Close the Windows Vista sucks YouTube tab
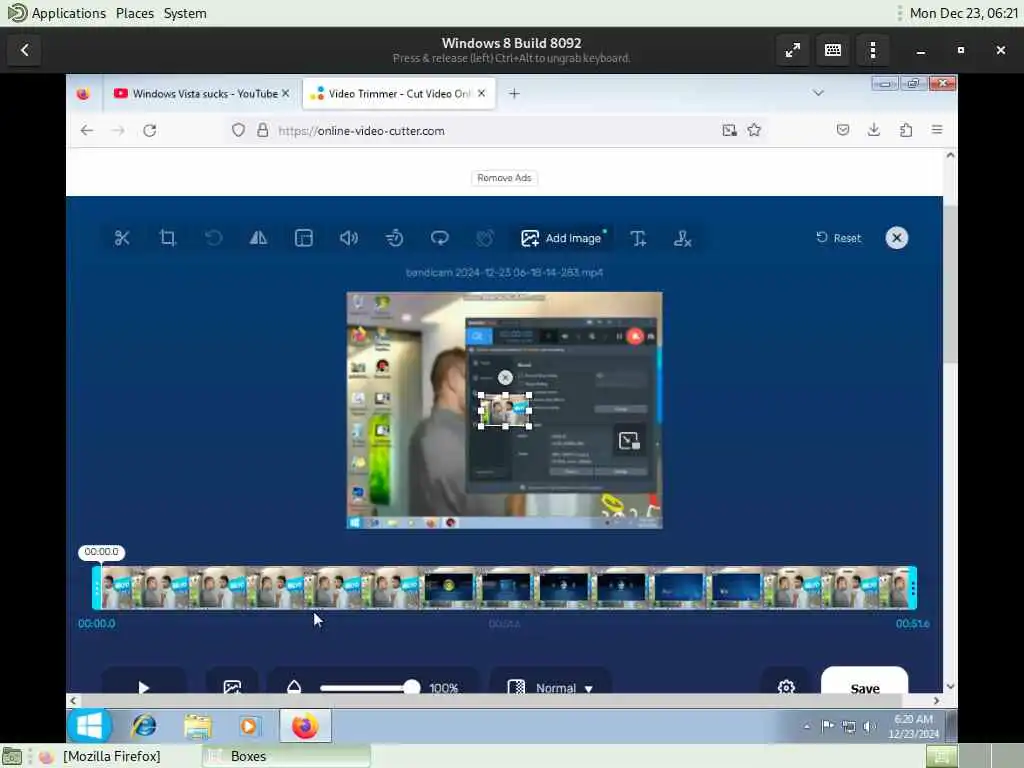1024x768 pixels. point(285,93)
